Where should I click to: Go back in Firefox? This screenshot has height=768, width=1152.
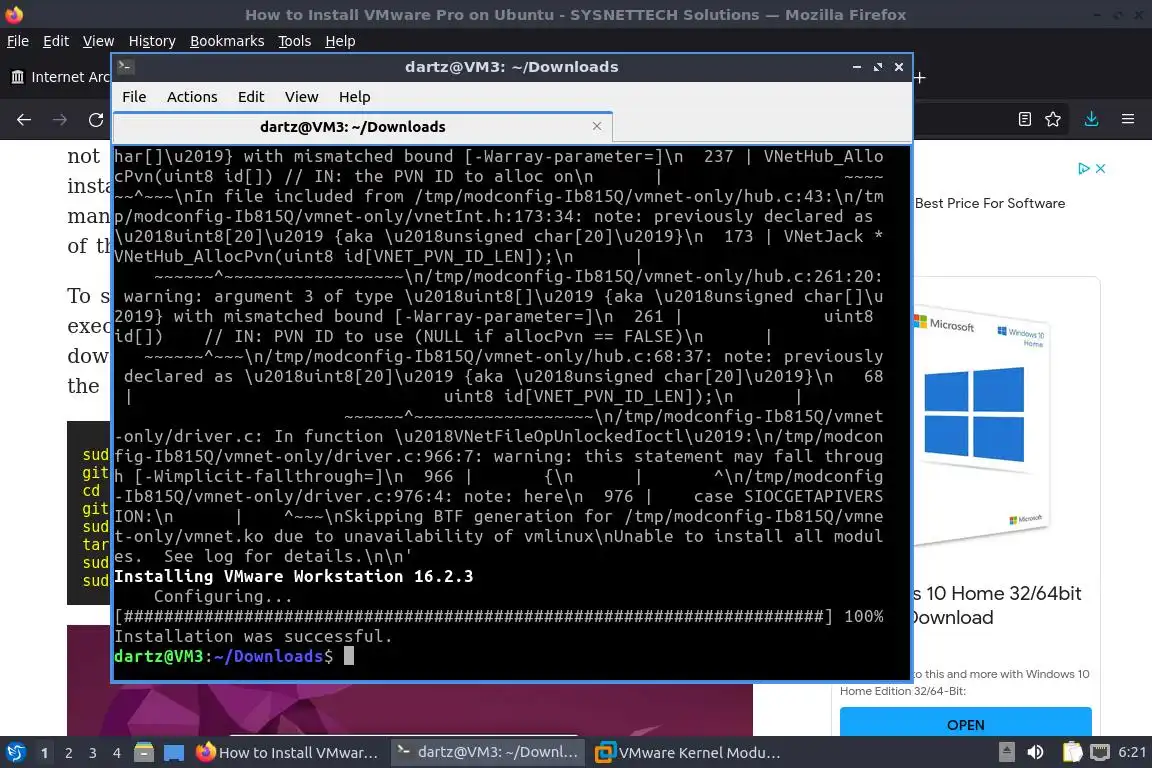[x=24, y=120]
